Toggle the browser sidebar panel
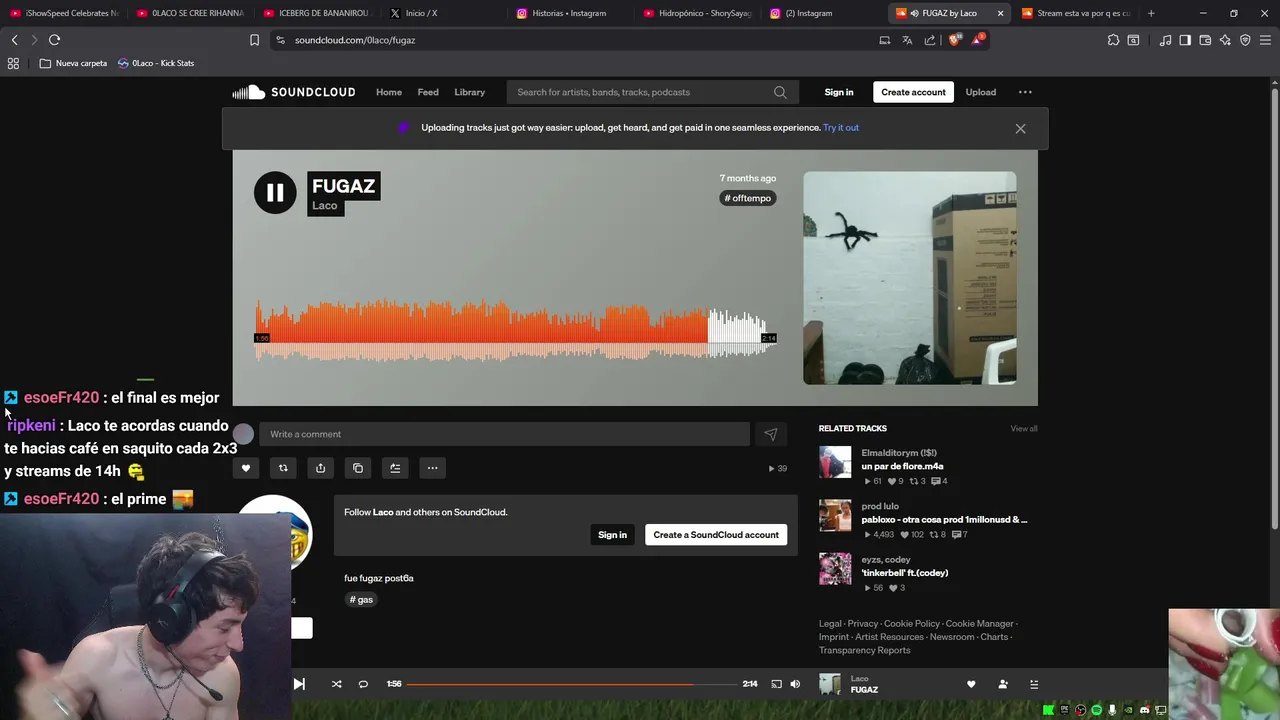Viewport: 1280px width, 720px height. coord(1185,40)
